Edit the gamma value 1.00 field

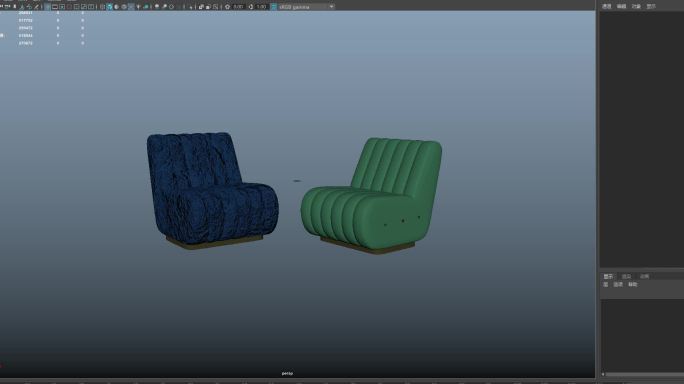261,7
